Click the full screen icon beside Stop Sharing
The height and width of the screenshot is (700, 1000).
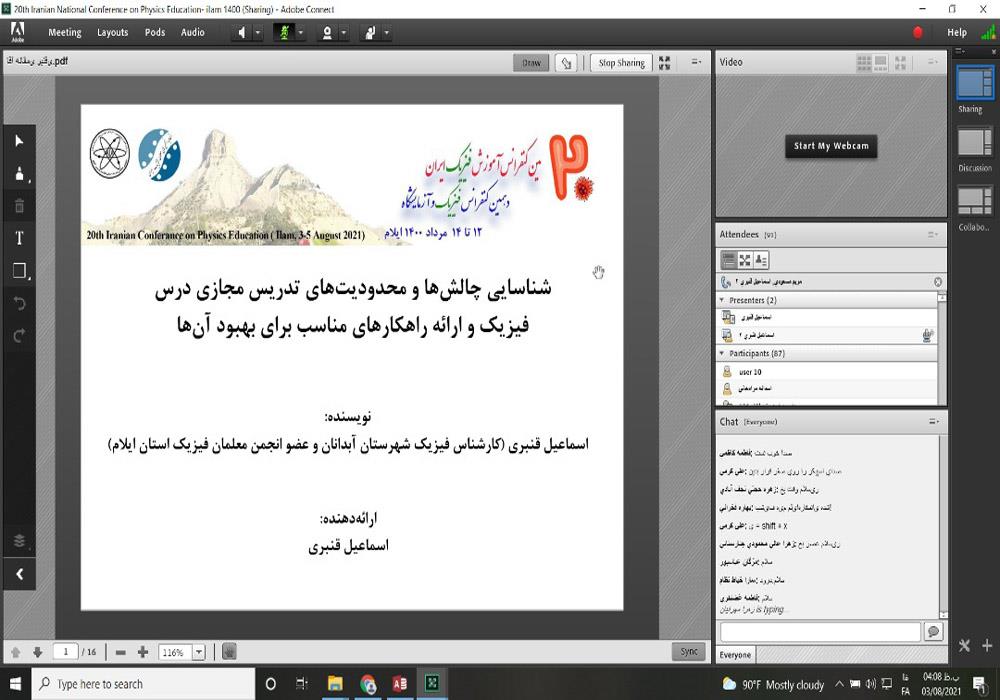tap(665, 63)
